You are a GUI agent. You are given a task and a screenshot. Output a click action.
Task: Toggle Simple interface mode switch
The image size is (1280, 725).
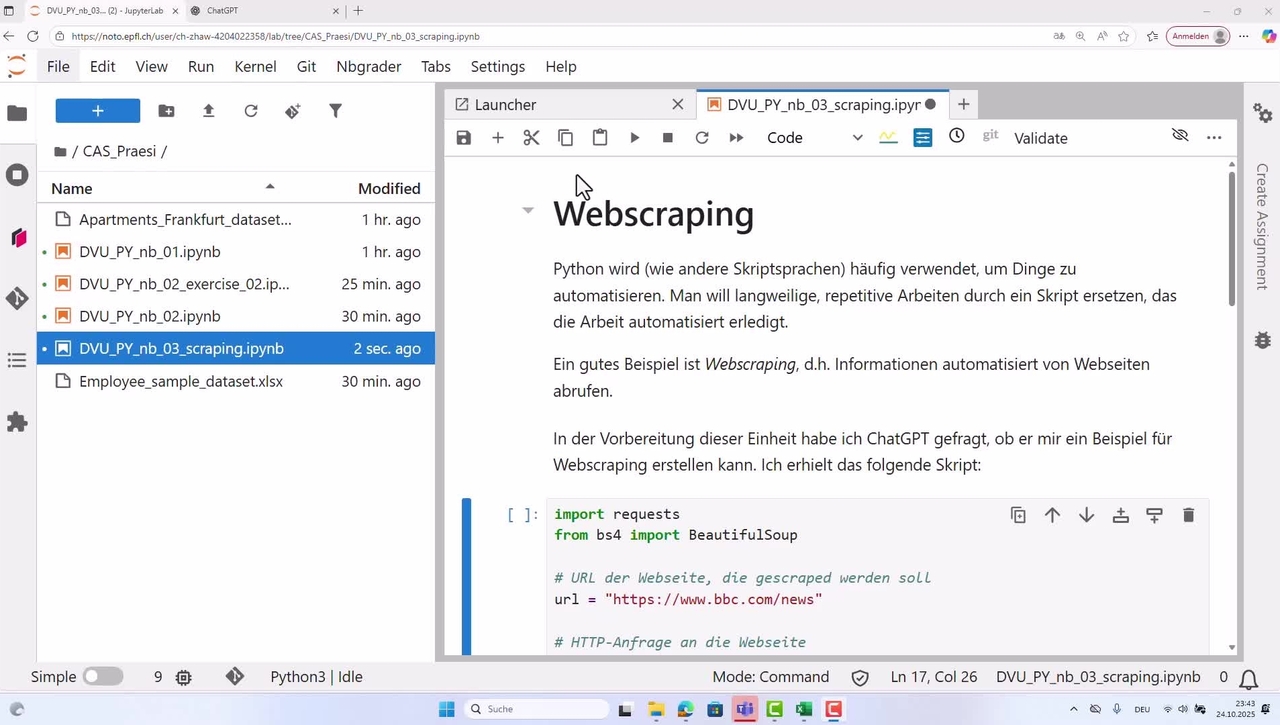(x=102, y=677)
